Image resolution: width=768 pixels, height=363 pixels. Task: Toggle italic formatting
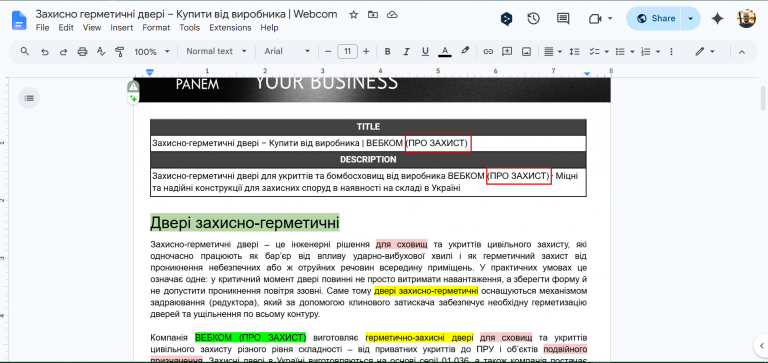(406, 51)
